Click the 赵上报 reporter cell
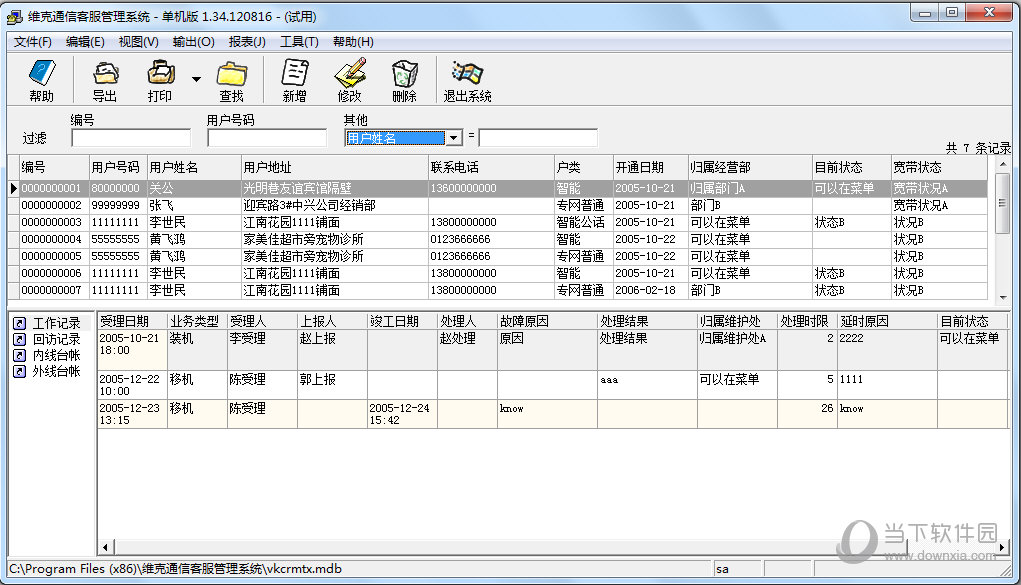This screenshot has height=585, width=1021. pos(332,350)
